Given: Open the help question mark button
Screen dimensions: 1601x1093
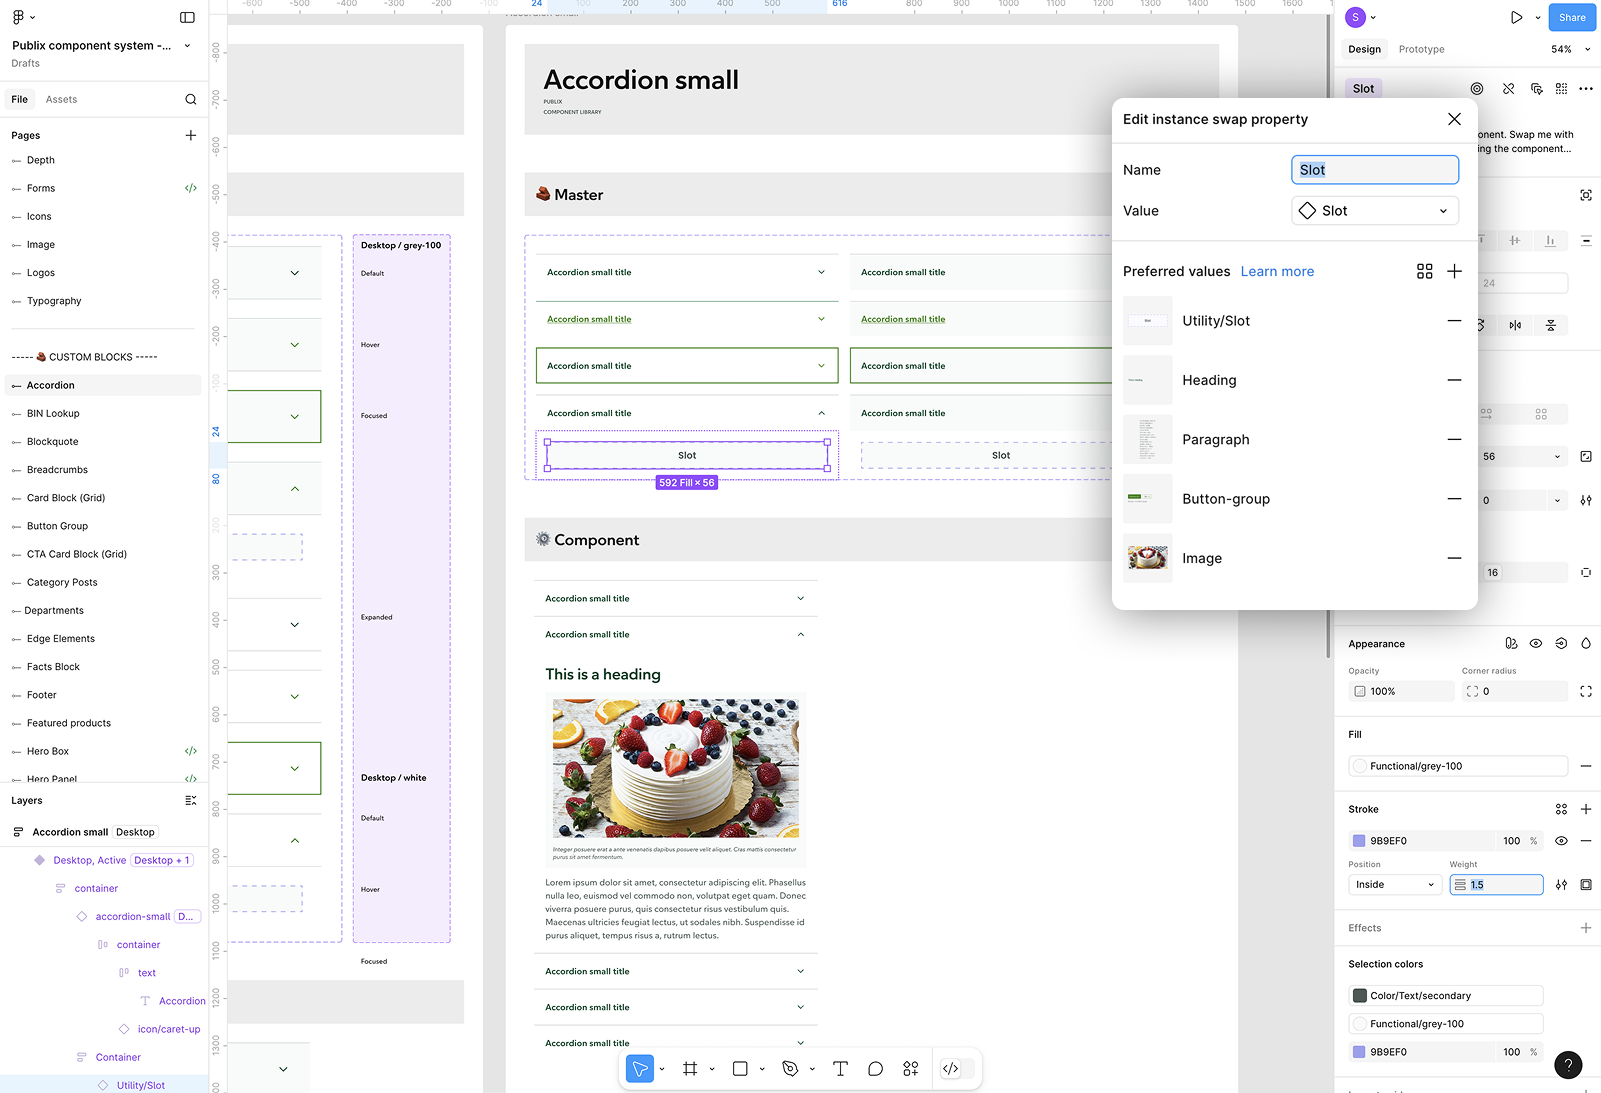Looking at the screenshot, I should point(1569,1065).
